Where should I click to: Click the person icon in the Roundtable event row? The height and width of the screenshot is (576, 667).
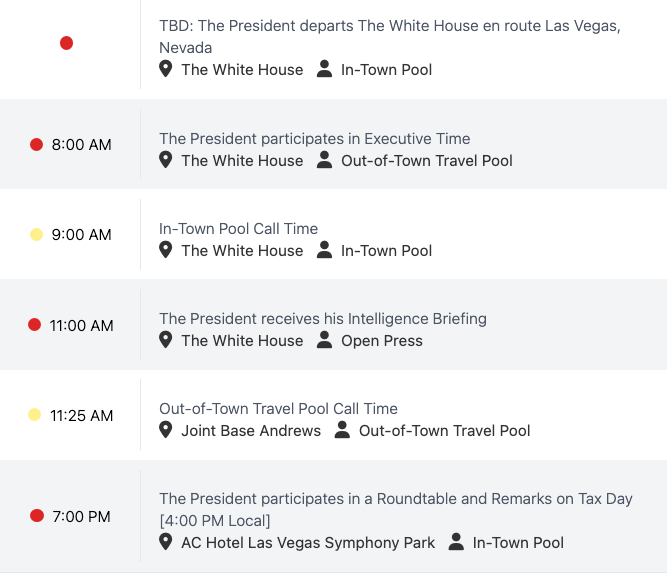click(456, 542)
